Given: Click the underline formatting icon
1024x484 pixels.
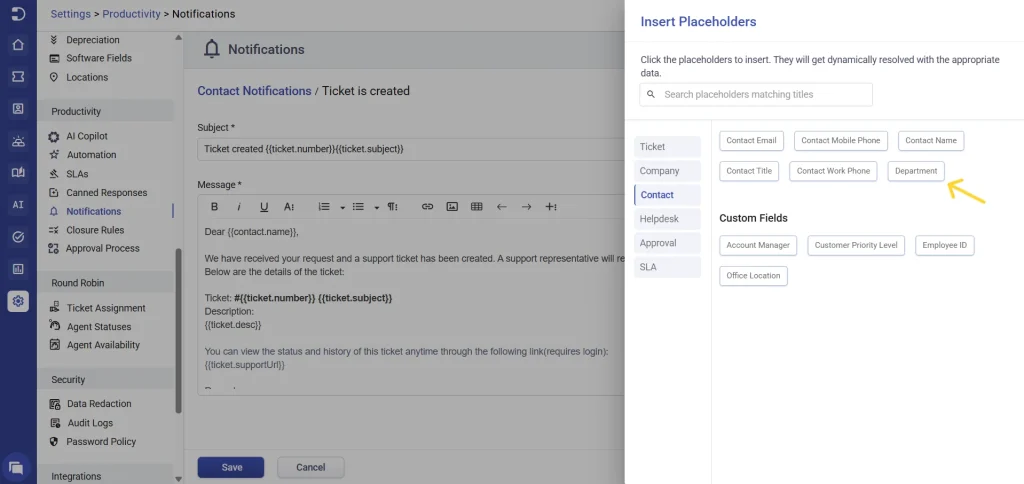Looking at the screenshot, I should coord(264,207).
